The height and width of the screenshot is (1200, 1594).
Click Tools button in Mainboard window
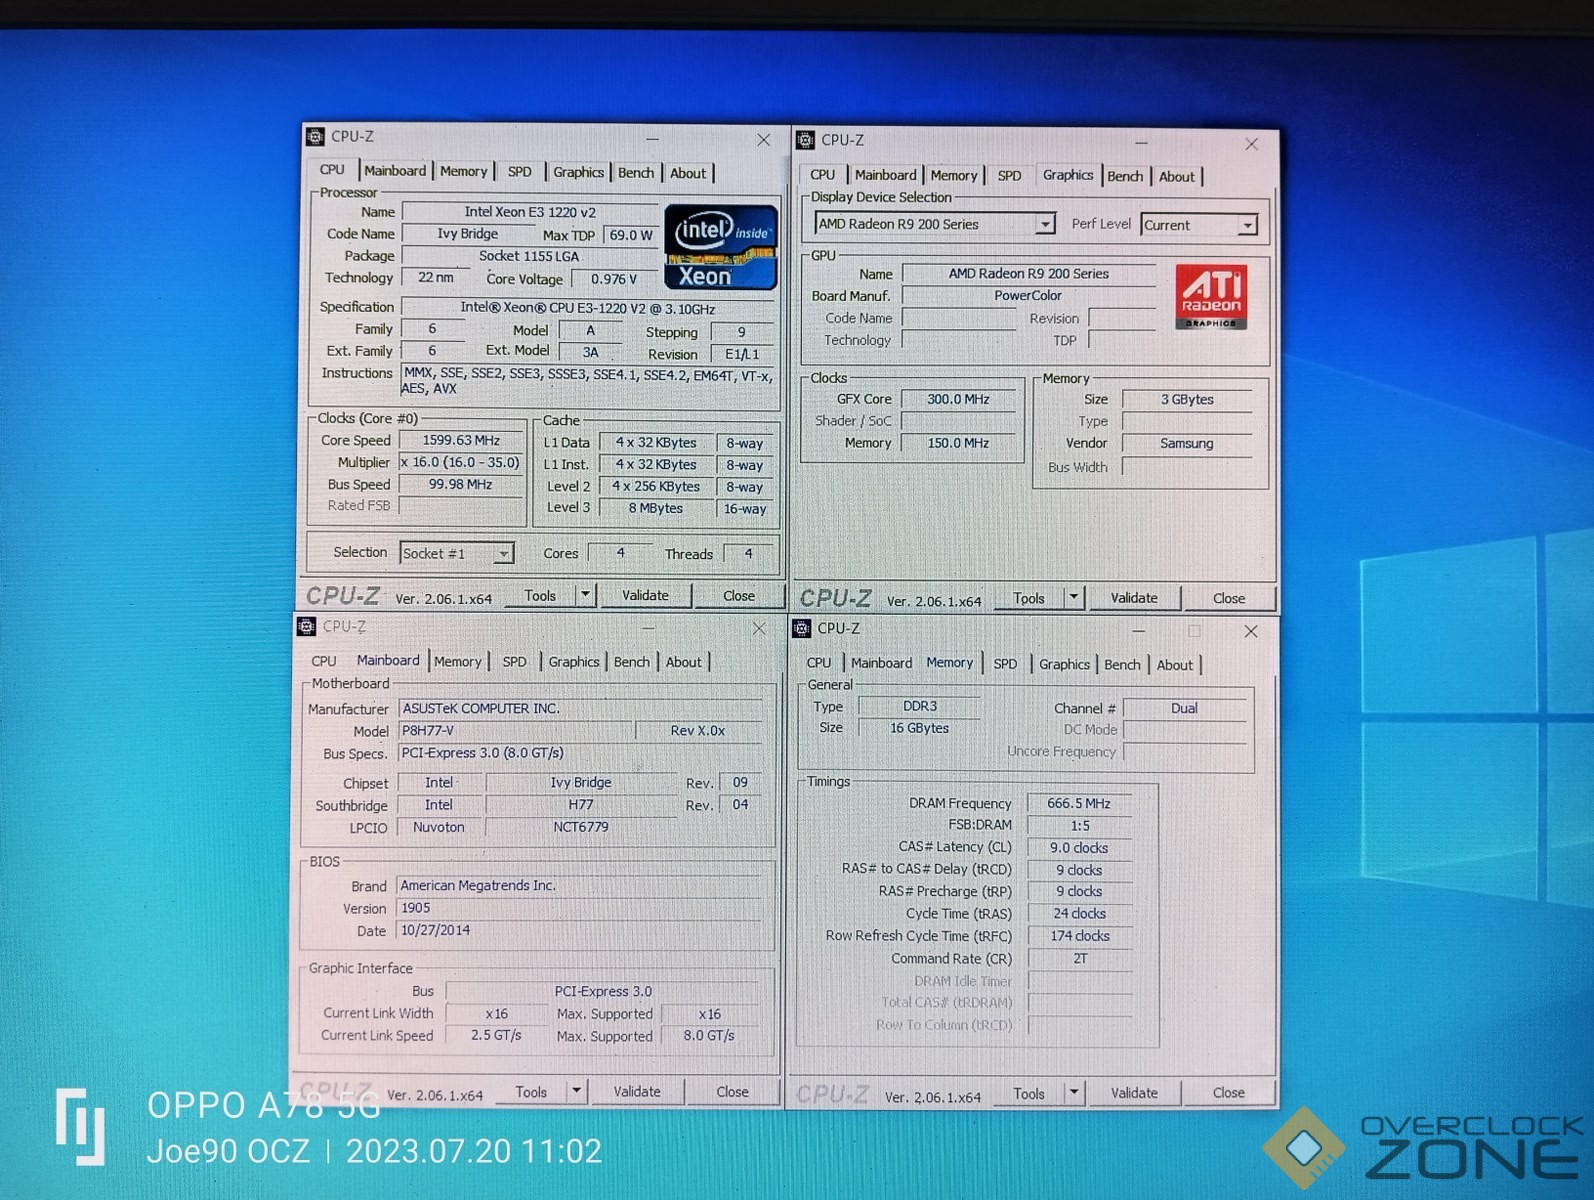click(531, 1092)
